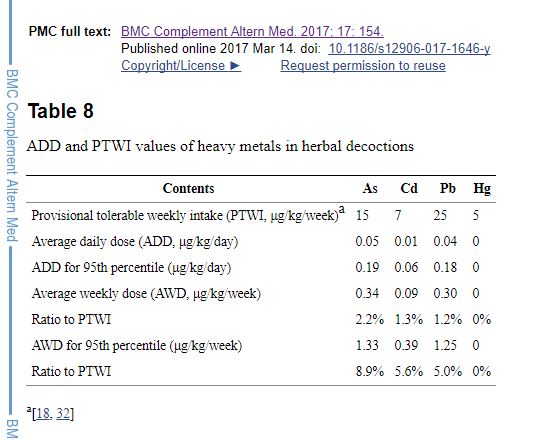This screenshot has width=558, height=440.
Task: Open footnote reference 32
Action: pyautogui.click(x=63, y=413)
